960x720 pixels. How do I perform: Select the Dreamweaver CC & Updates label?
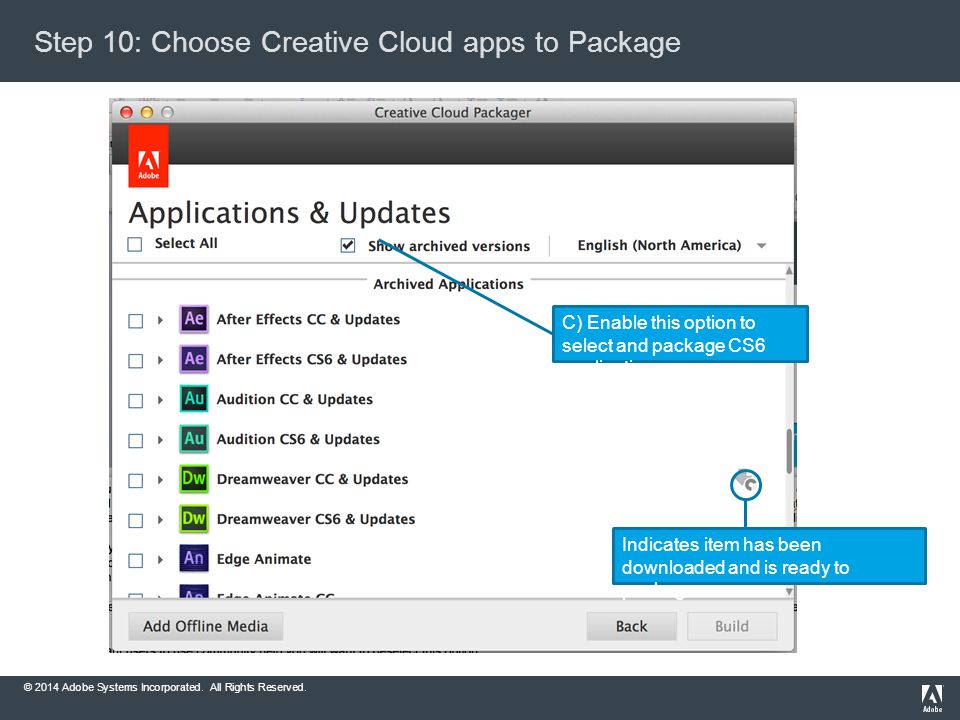pyautogui.click(x=312, y=479)
